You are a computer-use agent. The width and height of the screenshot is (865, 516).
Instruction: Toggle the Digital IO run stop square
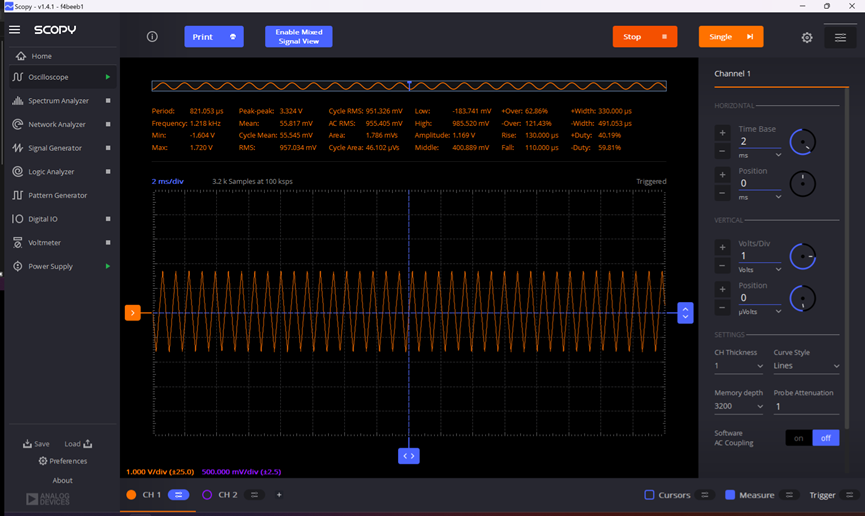pos(108,219)
